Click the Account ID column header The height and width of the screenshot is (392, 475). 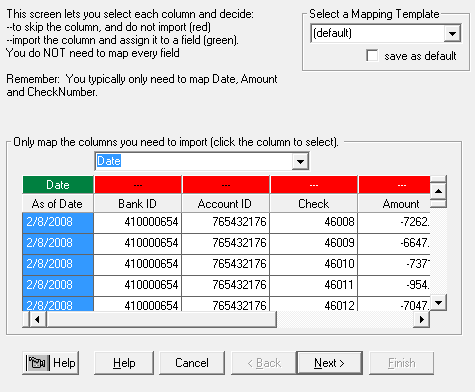[x=226, y=203]
